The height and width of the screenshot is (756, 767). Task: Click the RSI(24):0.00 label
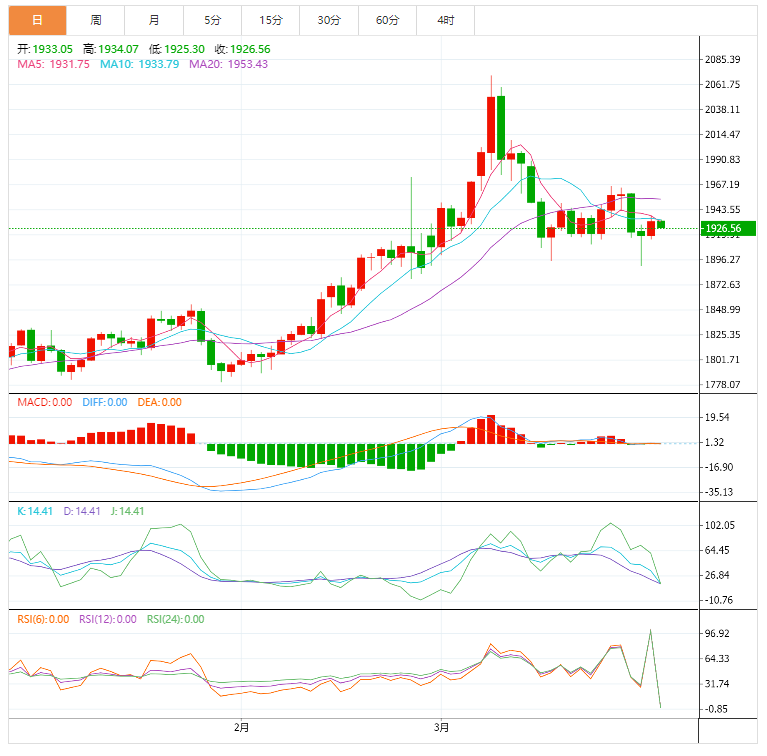click(x=176, y=619)
